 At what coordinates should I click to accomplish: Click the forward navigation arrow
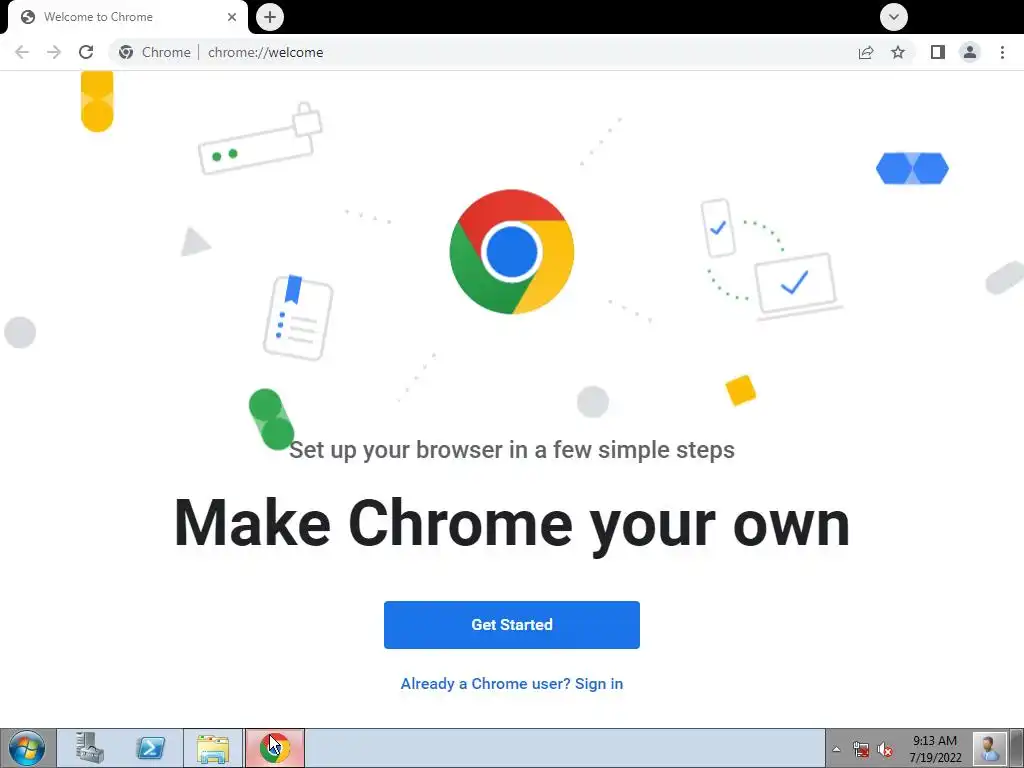coord(54,52)
